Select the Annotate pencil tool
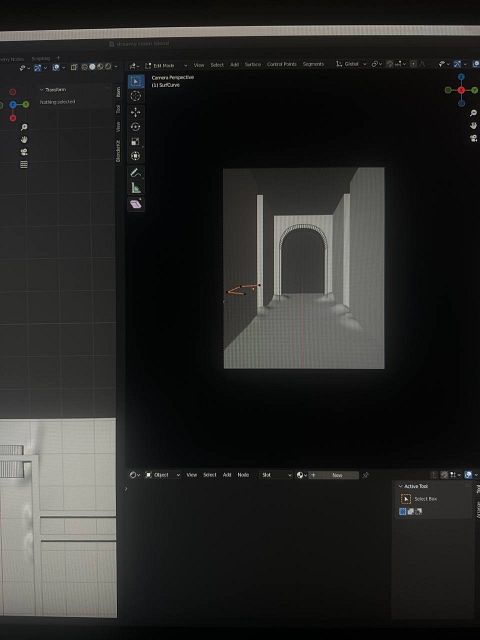Viewport: 480px width, 640px height. (136, 173)
